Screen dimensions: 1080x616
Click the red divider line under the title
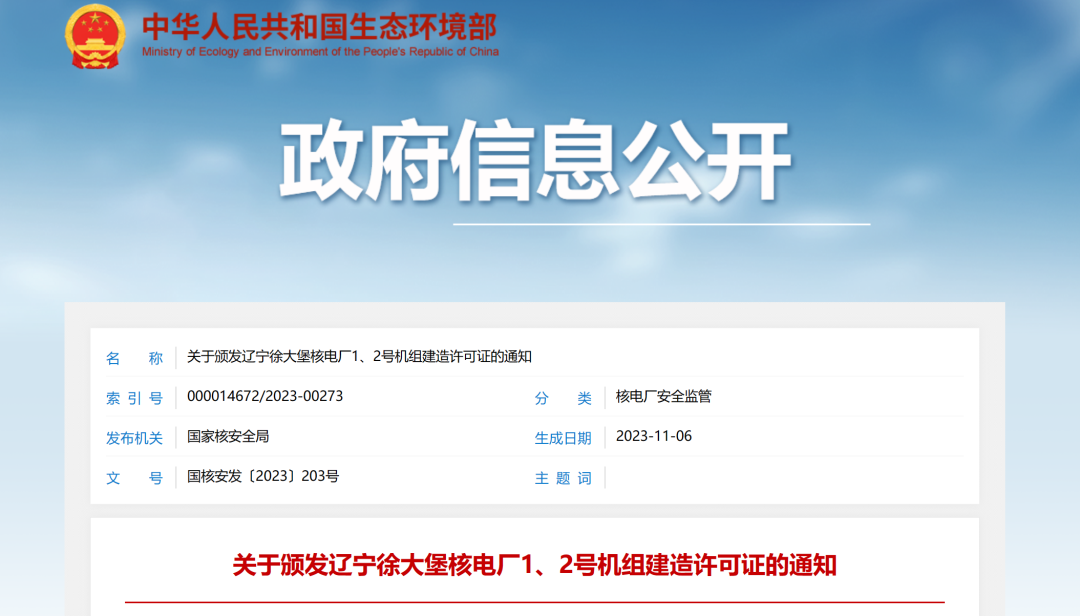click(534, 602)
